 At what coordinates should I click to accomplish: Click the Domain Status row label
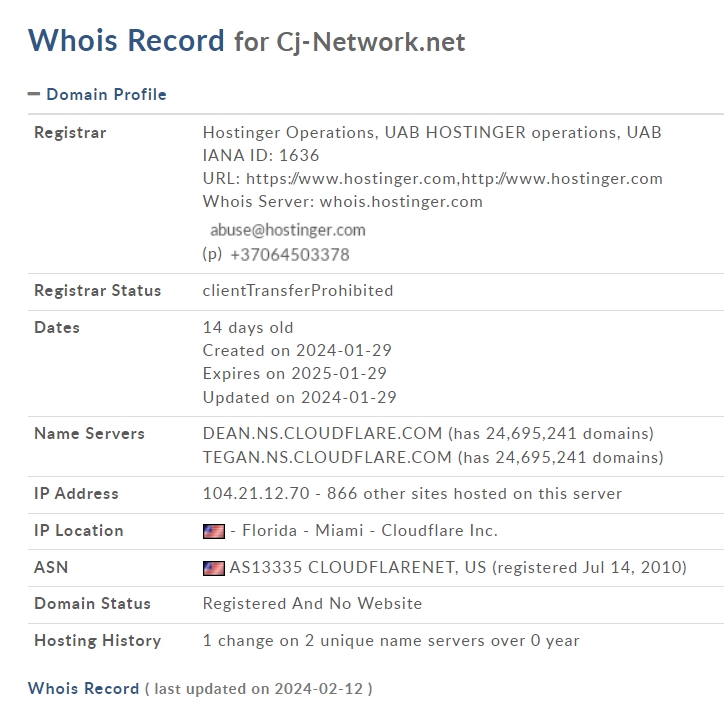[92, 603]
